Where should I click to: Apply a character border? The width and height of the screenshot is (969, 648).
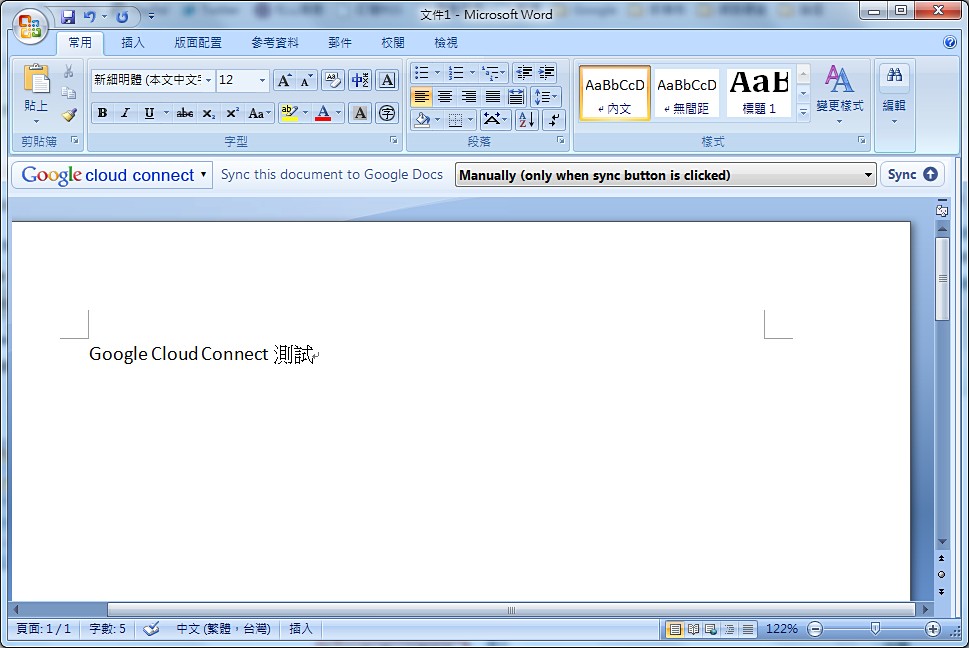click(x=387, y=80)
